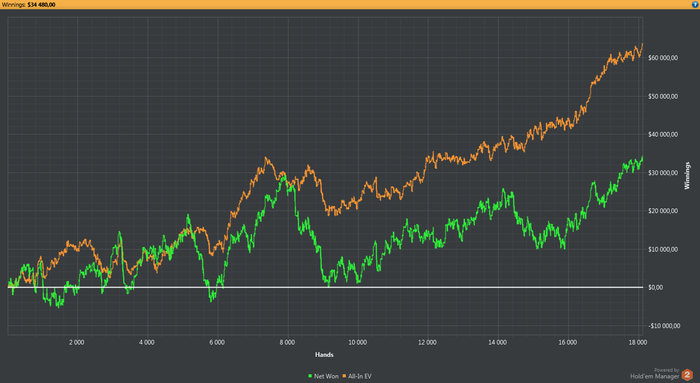Viewport: 700px width, 383px height.
Task: Click the 2 000 hands axis label
Action: 76,342
